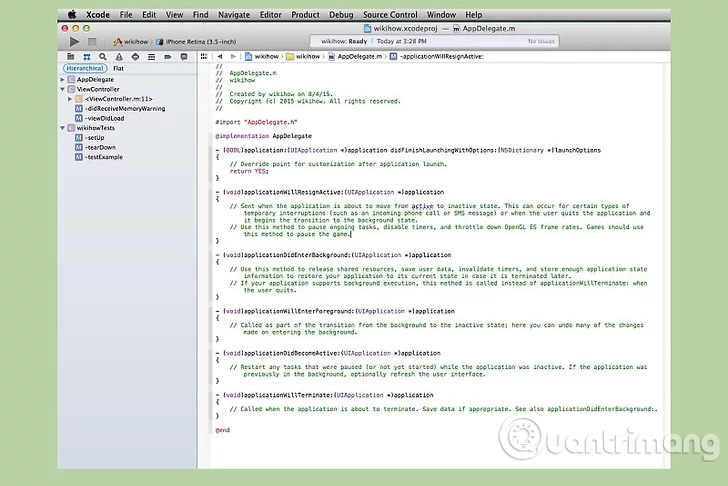Open the Test navigator diamond icon
Viewport: 728px width, 486px height.
(135, 57)
